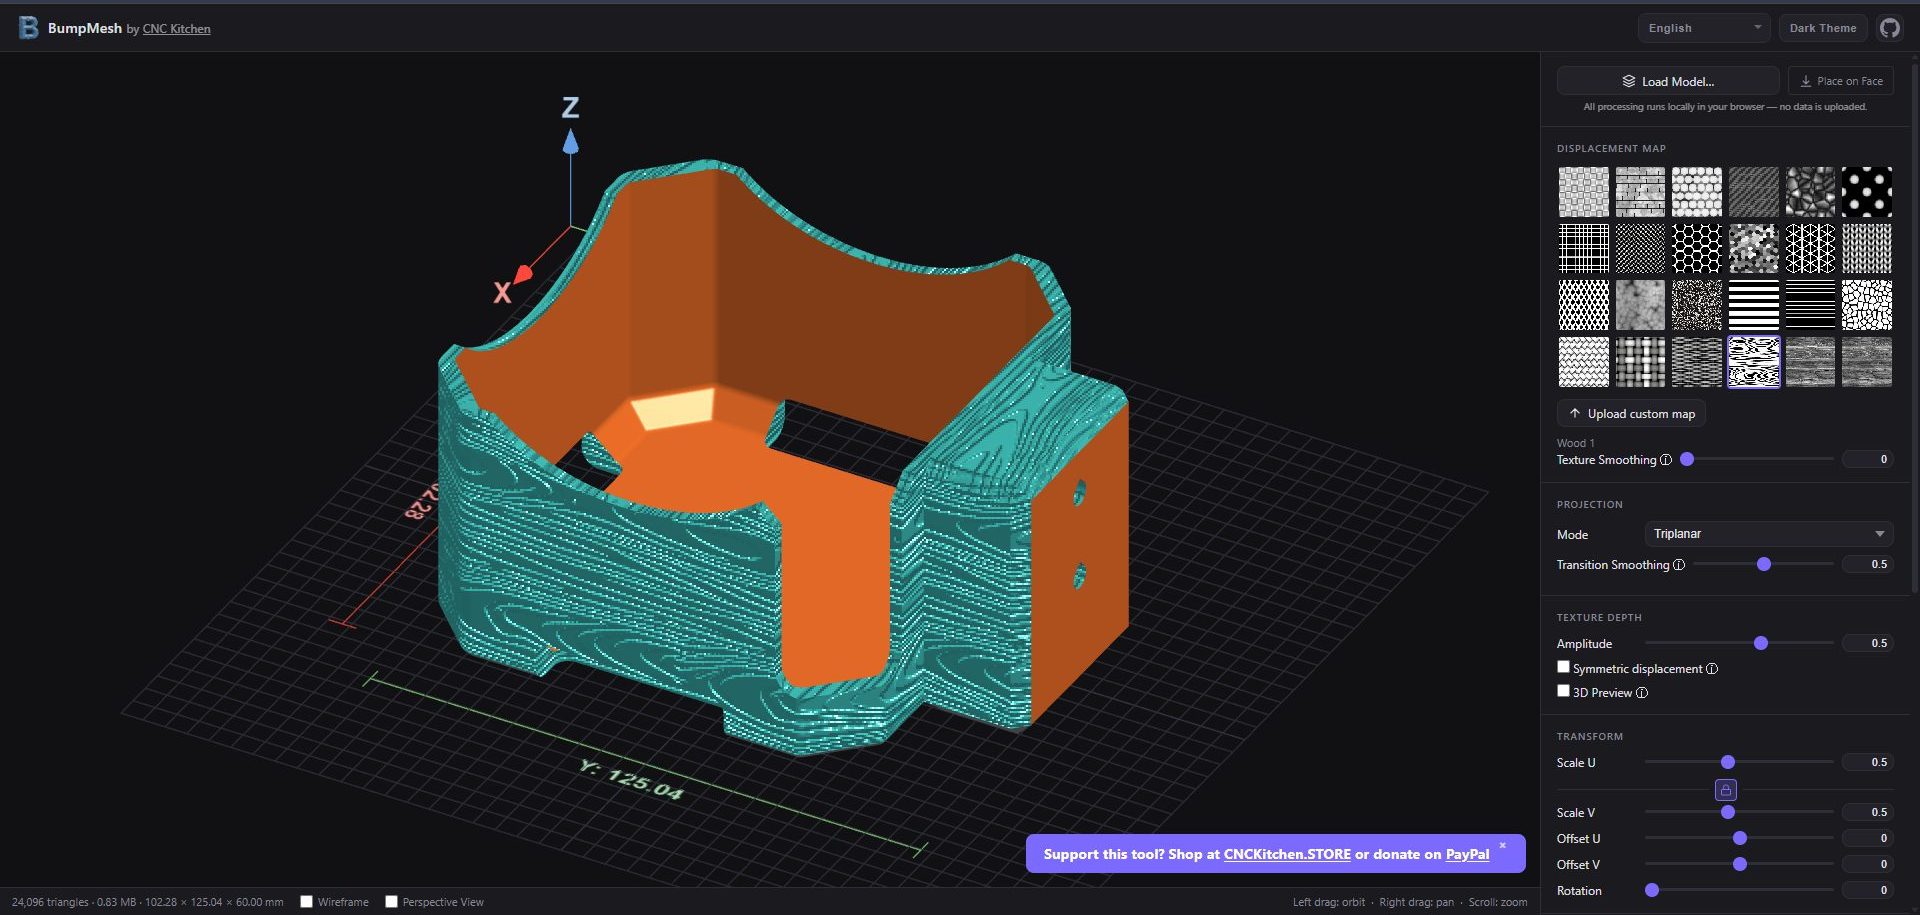The height and width of the screenshot is (915, 1920).
Task: Enable Symmetric displacement checkbox
Action: point(1563,667)
